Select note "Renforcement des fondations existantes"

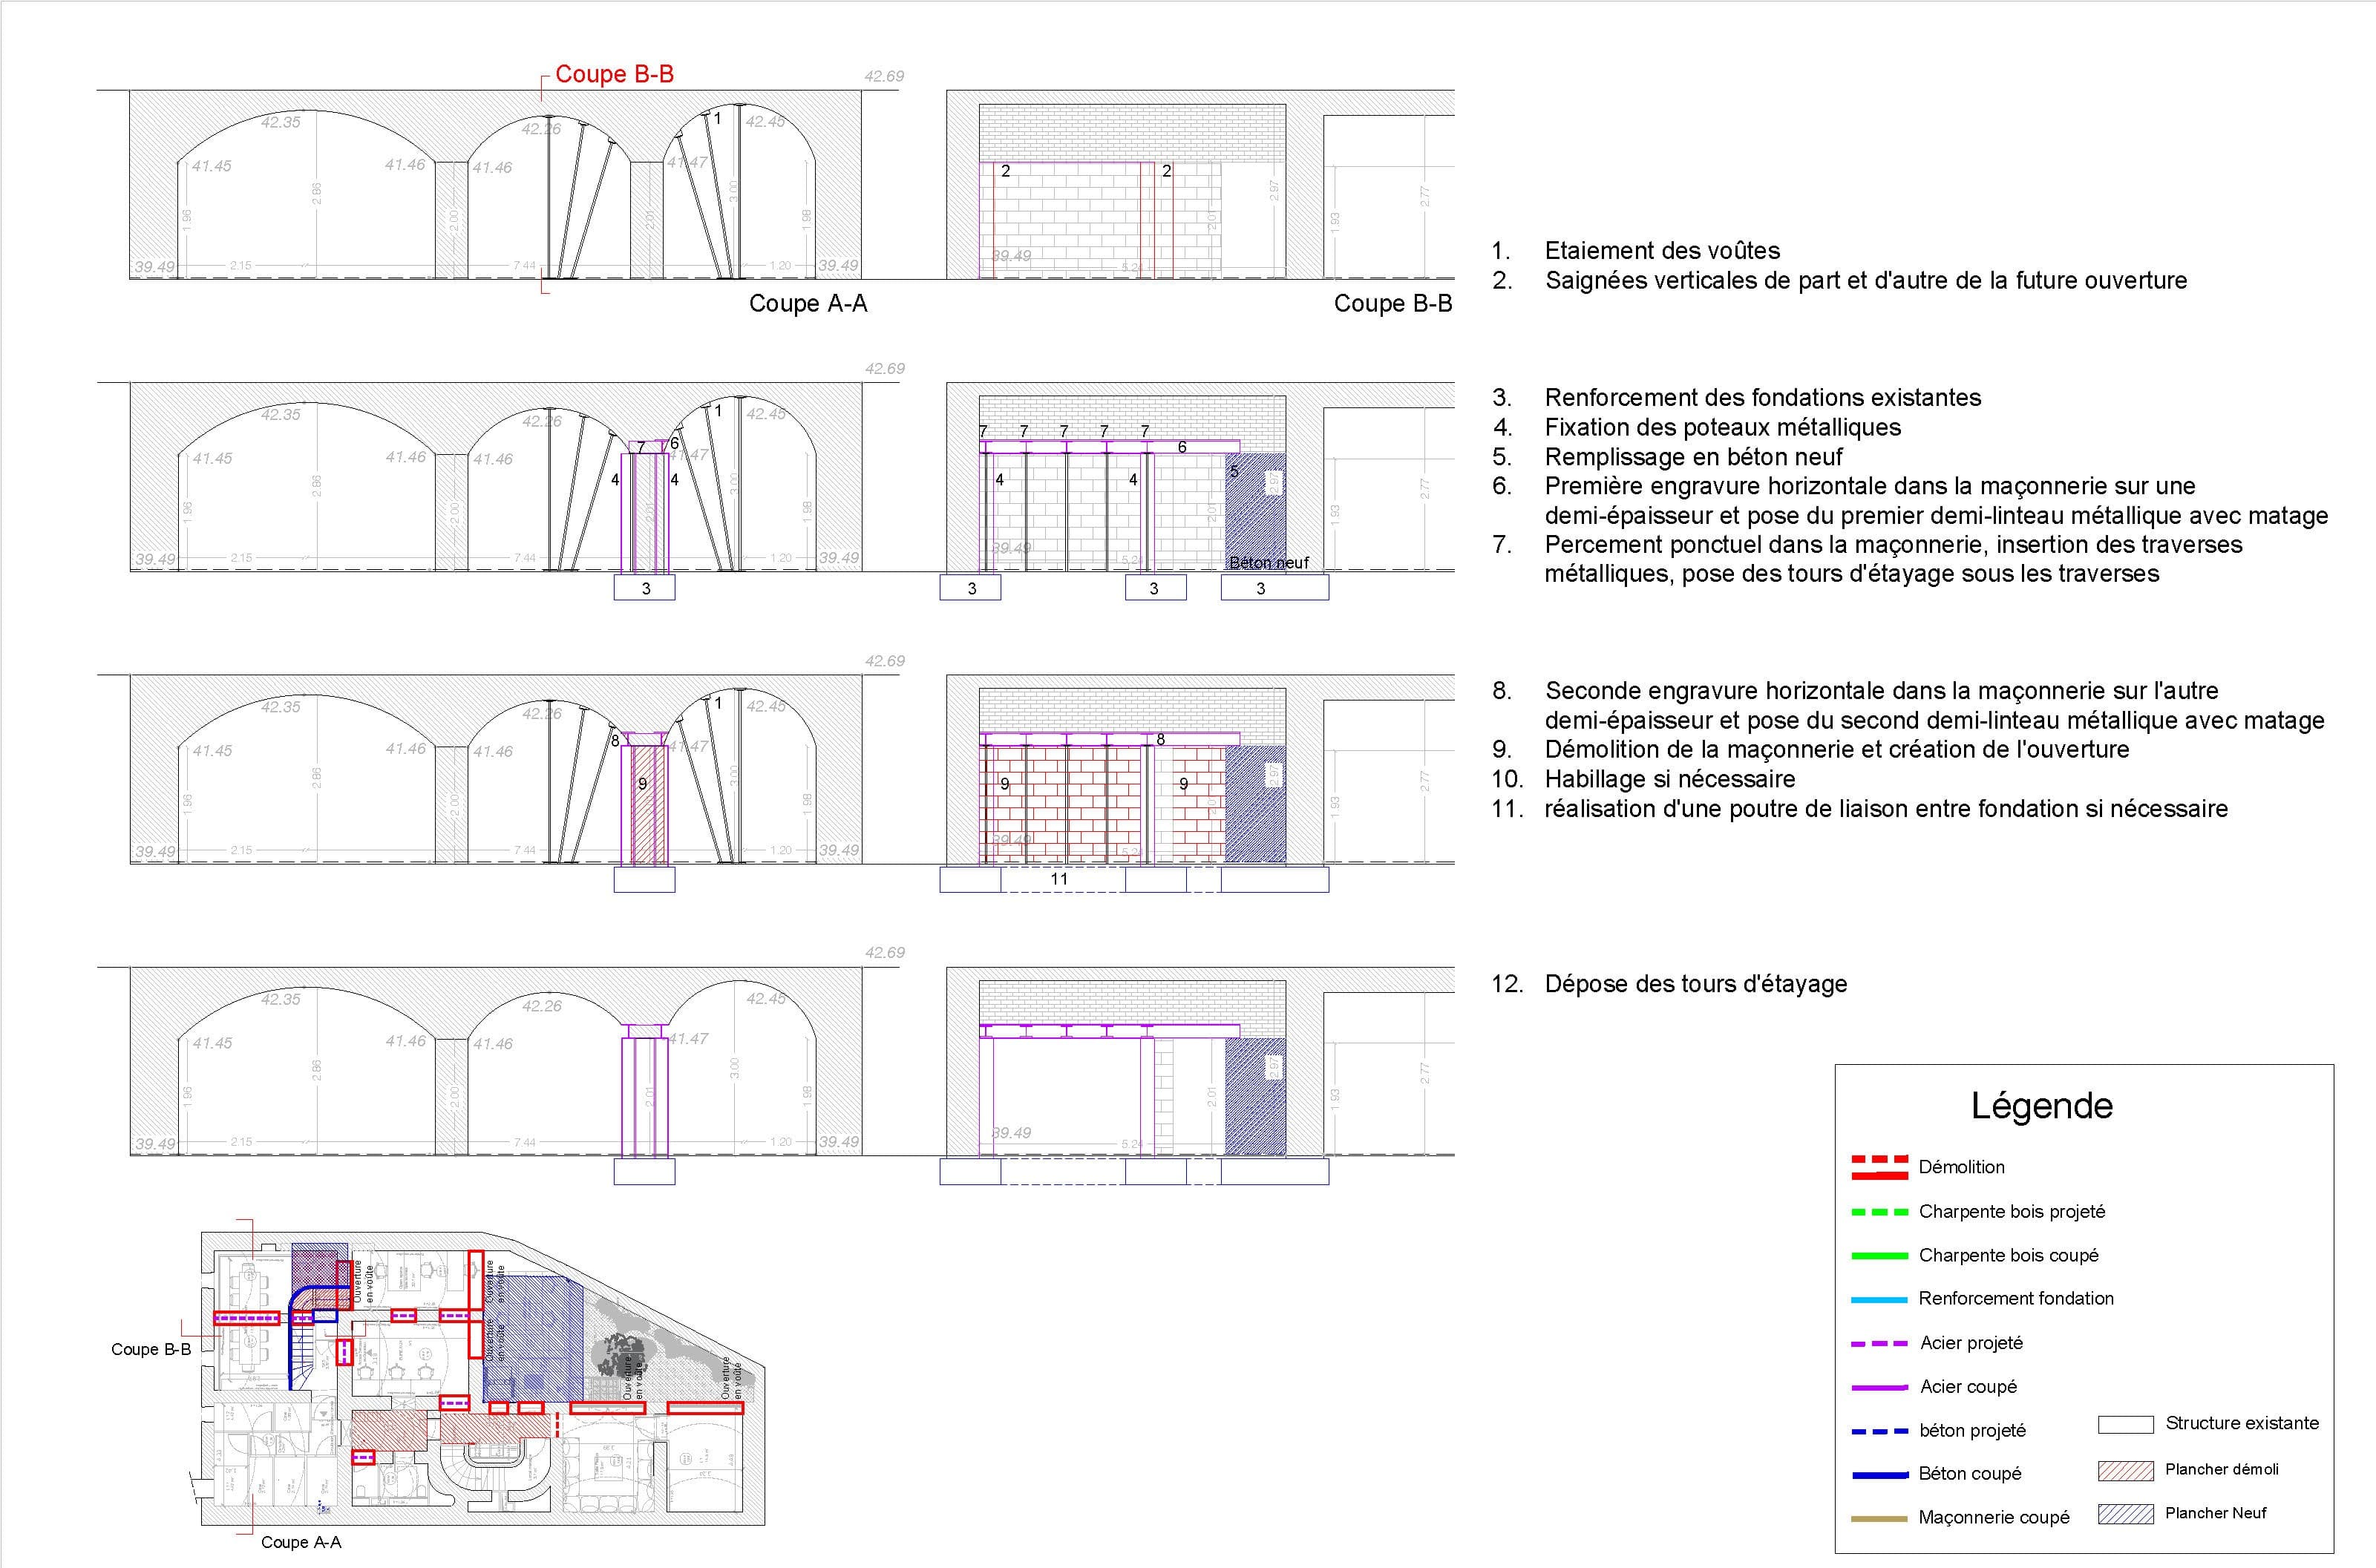click(1762, 398)
